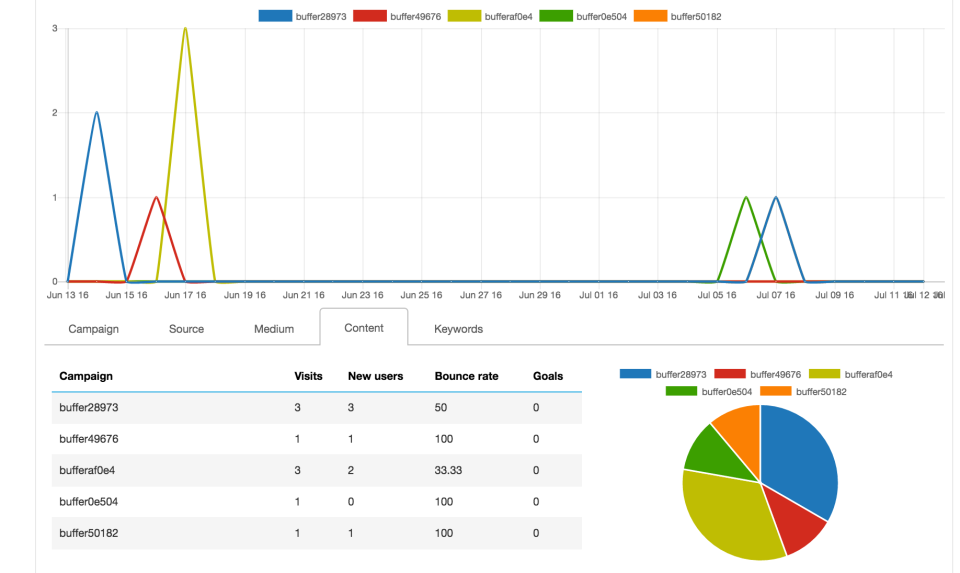Screen dimensions: 960x573
Task: Click the Campaign column header
Action: (86, 376)
